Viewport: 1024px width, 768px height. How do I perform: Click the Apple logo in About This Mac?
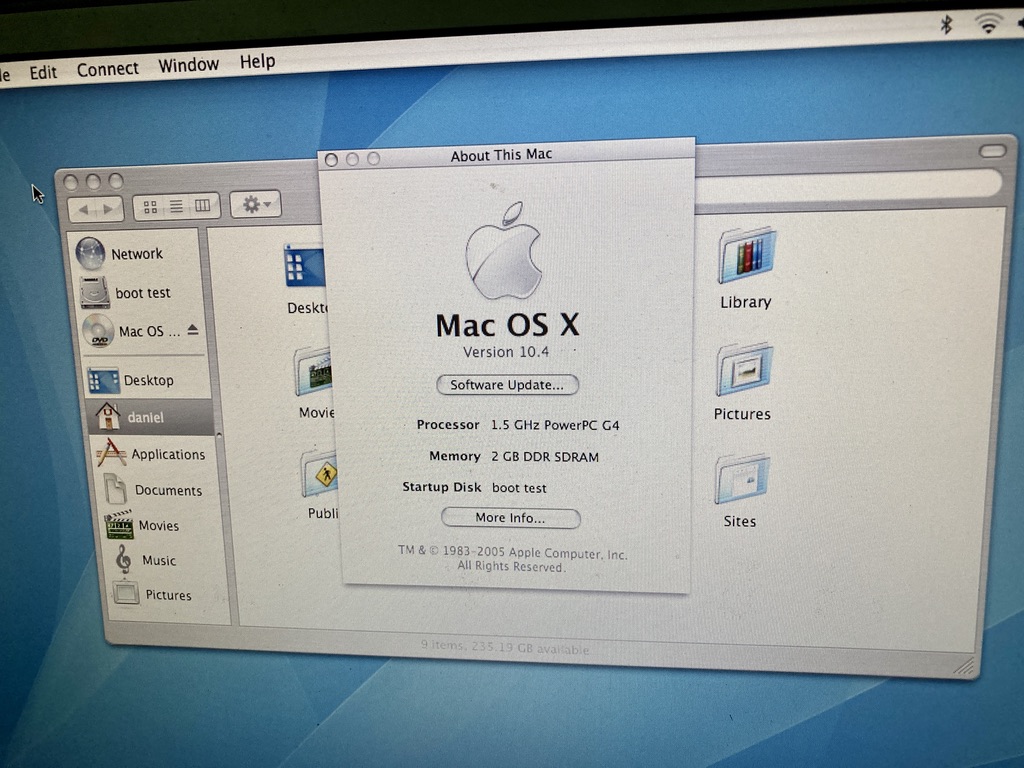[x=505, y=251]
